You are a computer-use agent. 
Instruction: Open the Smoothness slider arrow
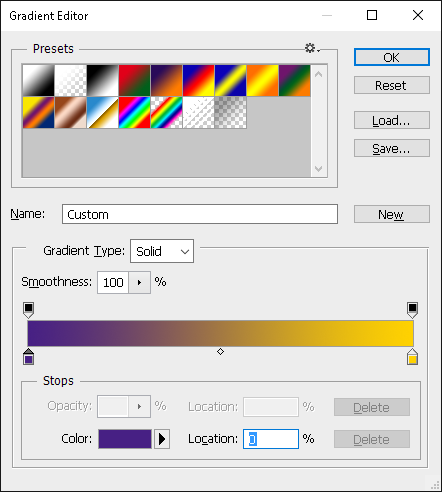[139, 282]
